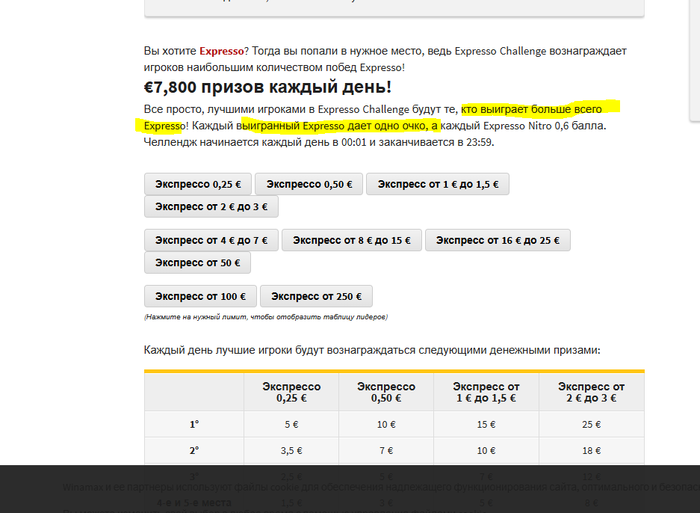Pick Экспресс от 16 € до 25 € button
Screen dimensions: 700x513
tap(498, 240)
